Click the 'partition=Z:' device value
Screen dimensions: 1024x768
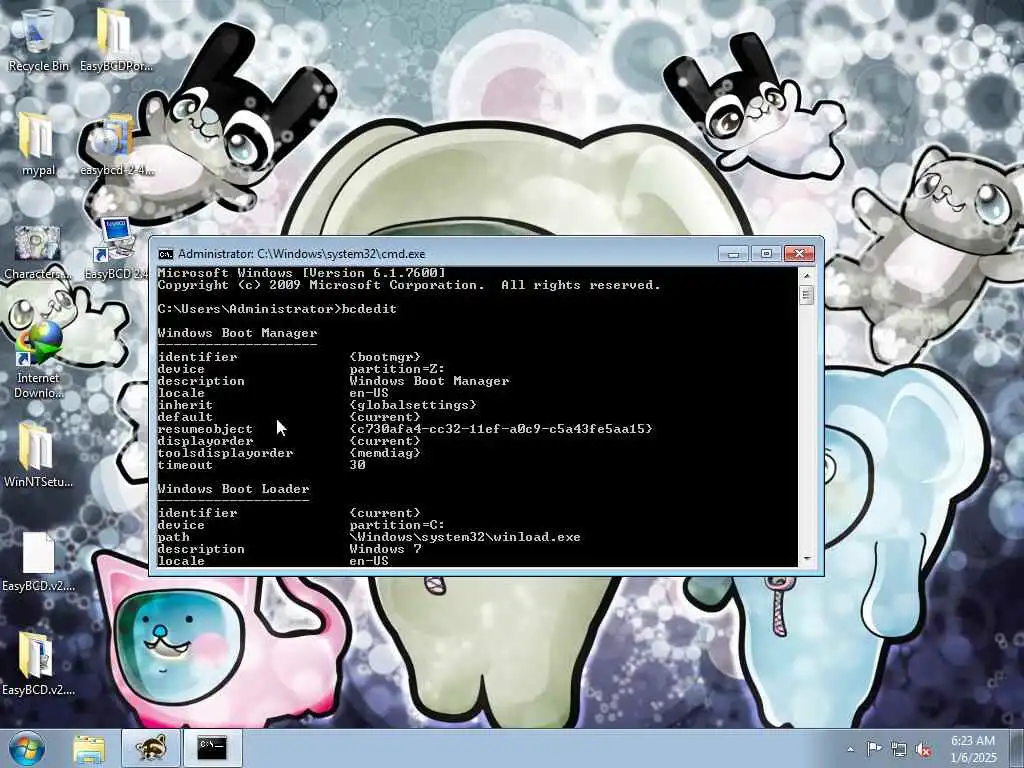point(397,369)
